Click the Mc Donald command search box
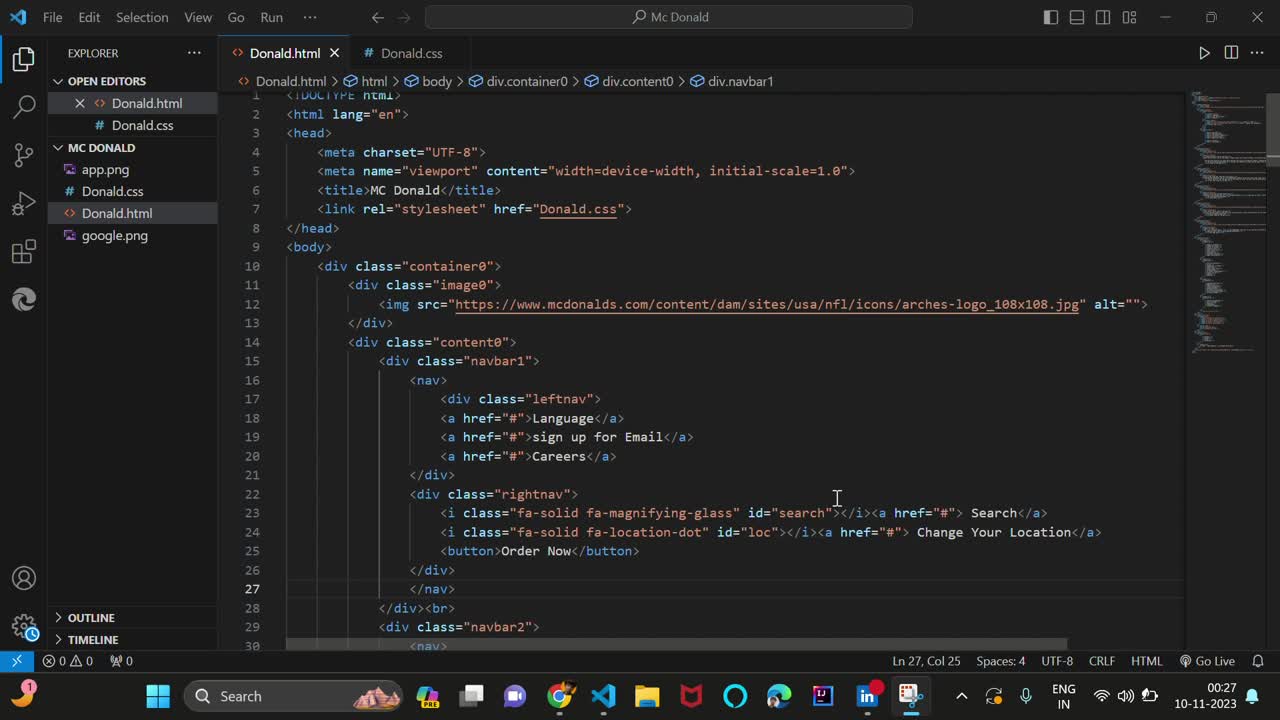Viewport: 1280px width, 720px height. [x=668, y=17]
